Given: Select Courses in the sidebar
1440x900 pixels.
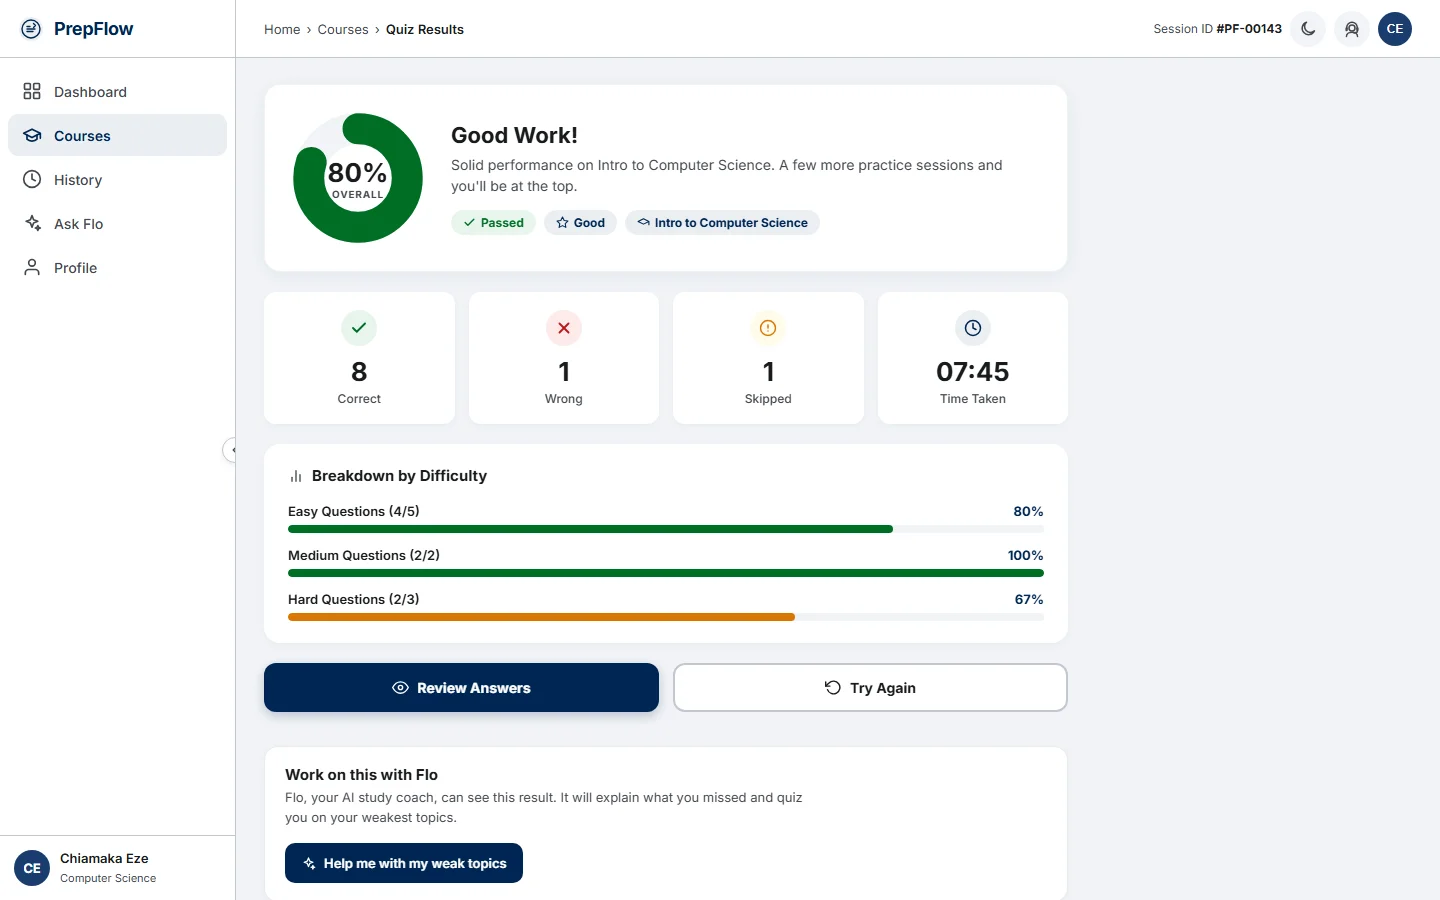Looking at the screenshot, I should pos(117,136).
